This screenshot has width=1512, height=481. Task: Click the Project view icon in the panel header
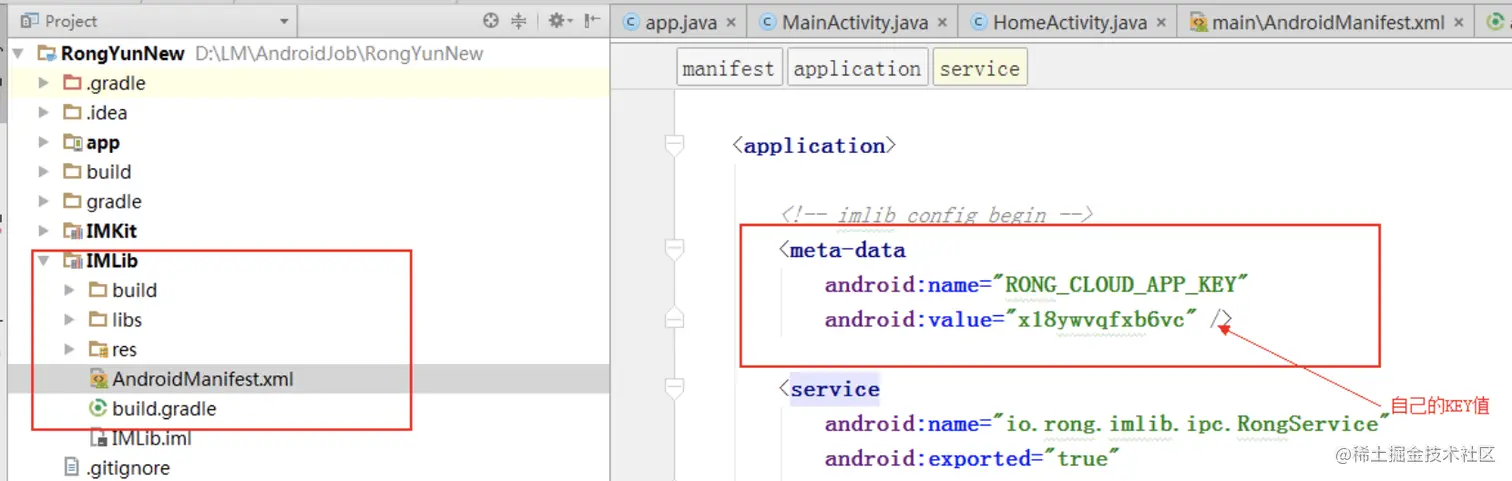coord(28,20)
